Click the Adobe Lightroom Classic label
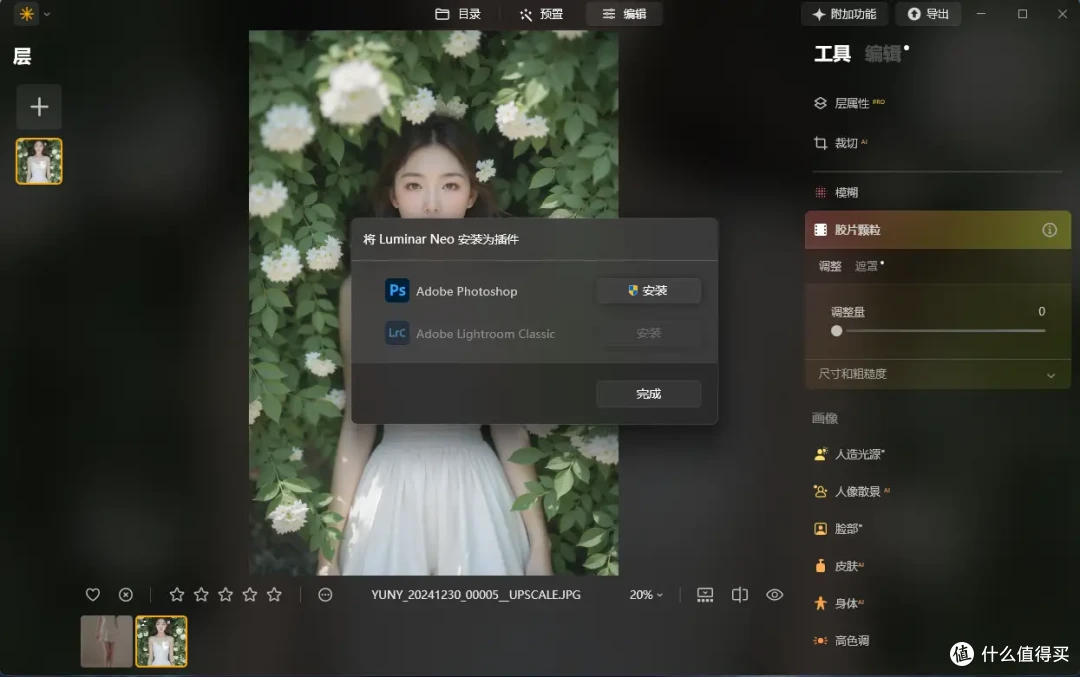This screenshot has height=677, width=1080. (x=485, y=334)
